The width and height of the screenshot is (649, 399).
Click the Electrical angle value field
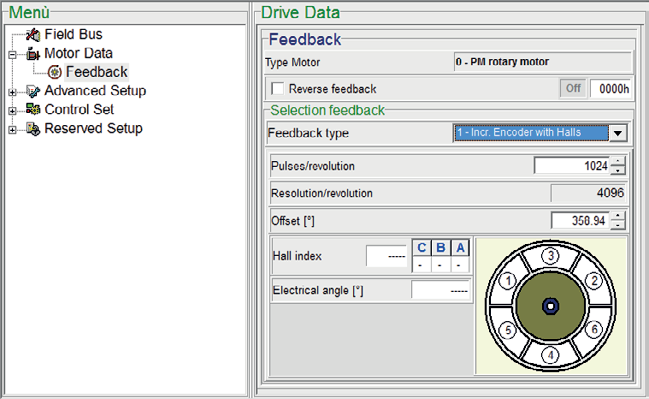(441, 291)
